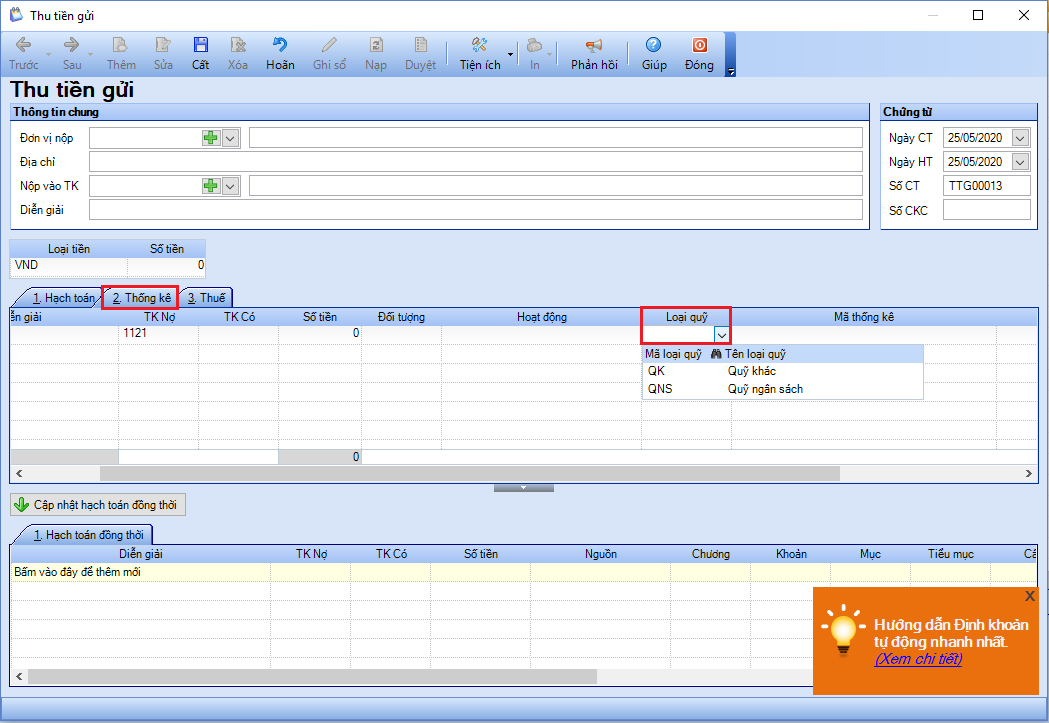Viewport: 1049px width, 723px height.
Task: Open Giúp help icon
Action: (x=654, y=46)
